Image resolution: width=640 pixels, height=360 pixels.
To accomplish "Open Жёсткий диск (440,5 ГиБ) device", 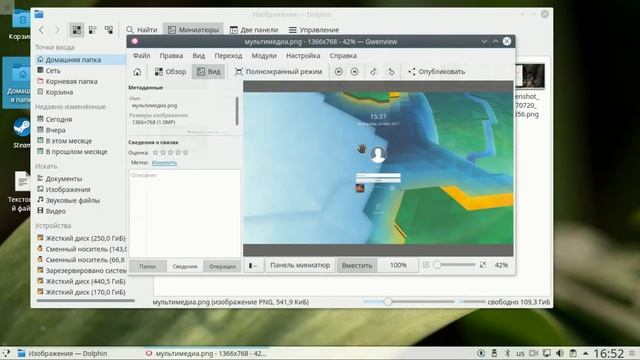I will point(81,281).
